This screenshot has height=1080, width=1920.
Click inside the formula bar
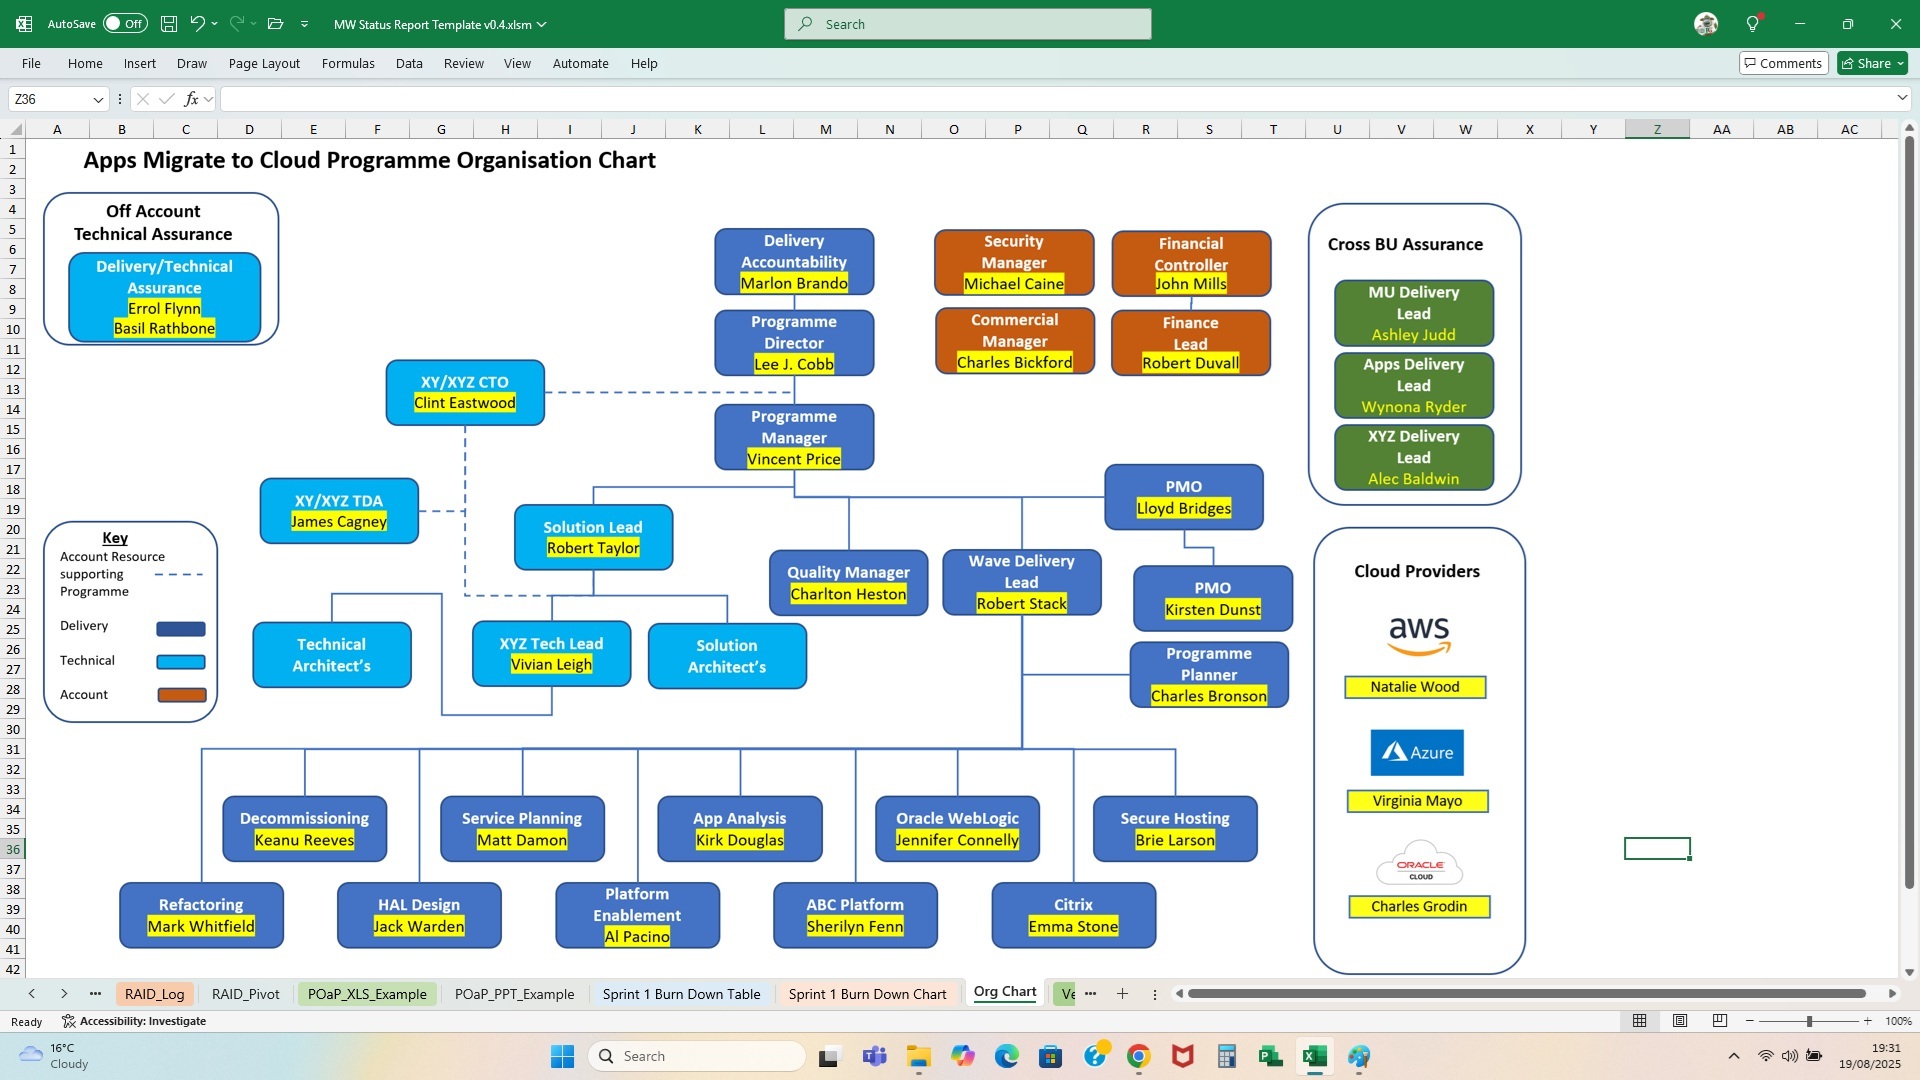(x=700, y=98)
